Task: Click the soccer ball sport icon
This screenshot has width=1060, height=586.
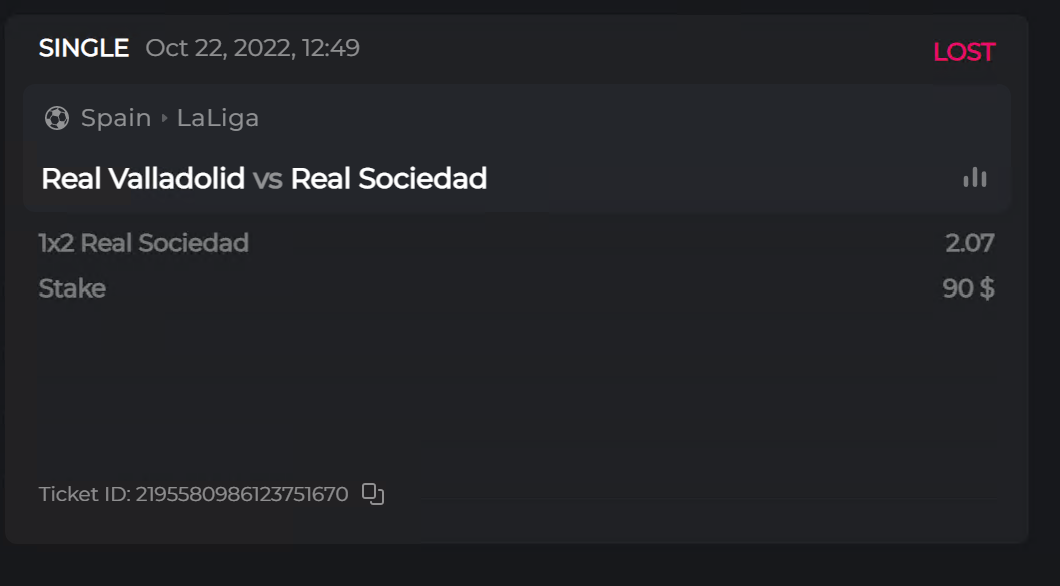Action: 57,118
